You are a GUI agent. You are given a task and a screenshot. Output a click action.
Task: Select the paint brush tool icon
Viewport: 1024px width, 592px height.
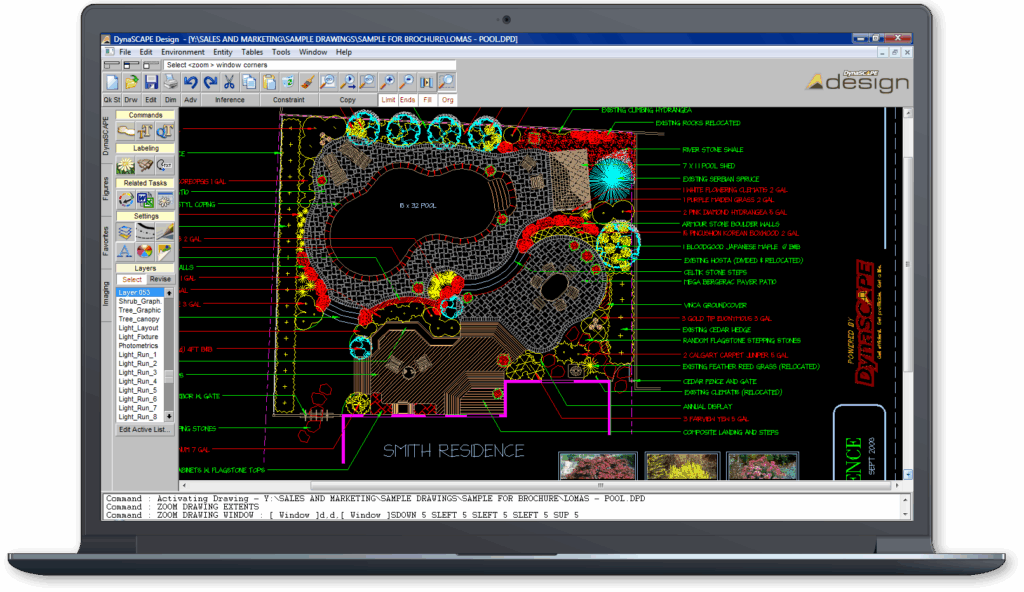pyautogui.click(x=308, y=82)
